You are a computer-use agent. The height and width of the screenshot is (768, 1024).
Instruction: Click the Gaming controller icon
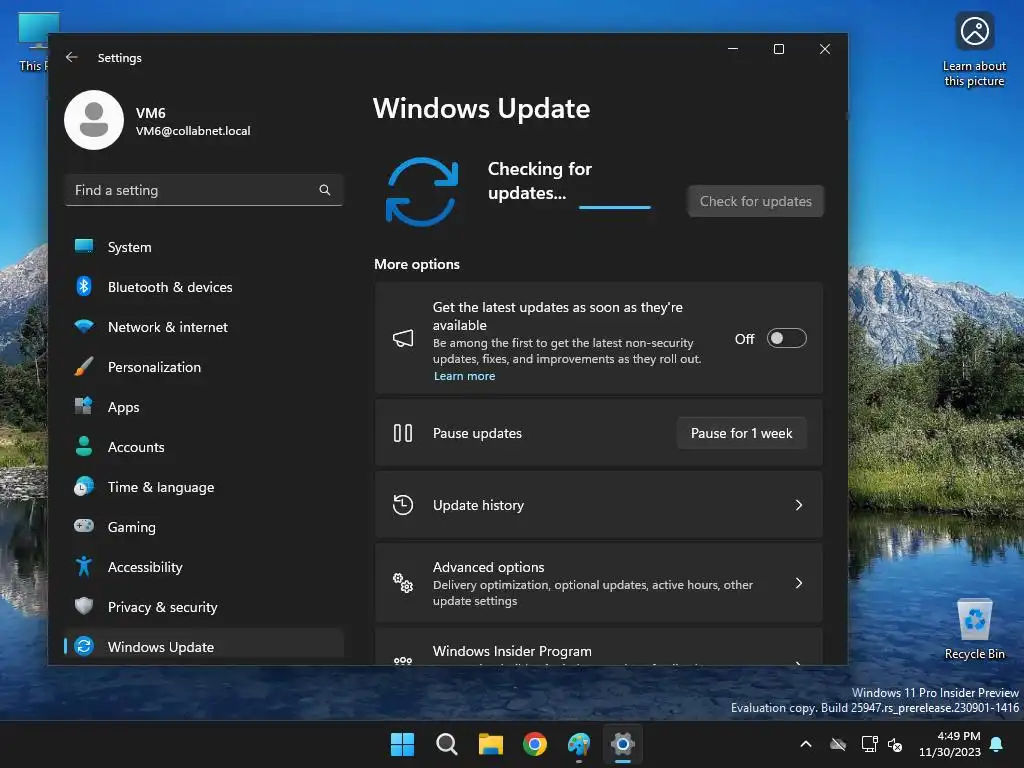(x=84, y=526)
